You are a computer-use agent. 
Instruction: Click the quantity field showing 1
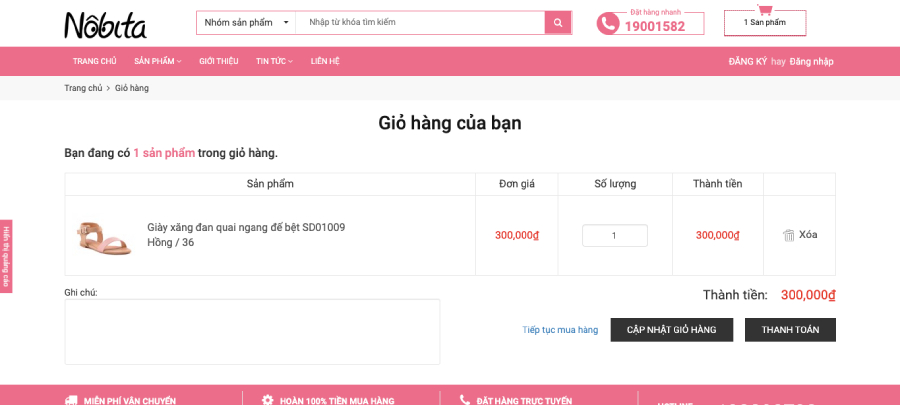[x=615, y=236]
